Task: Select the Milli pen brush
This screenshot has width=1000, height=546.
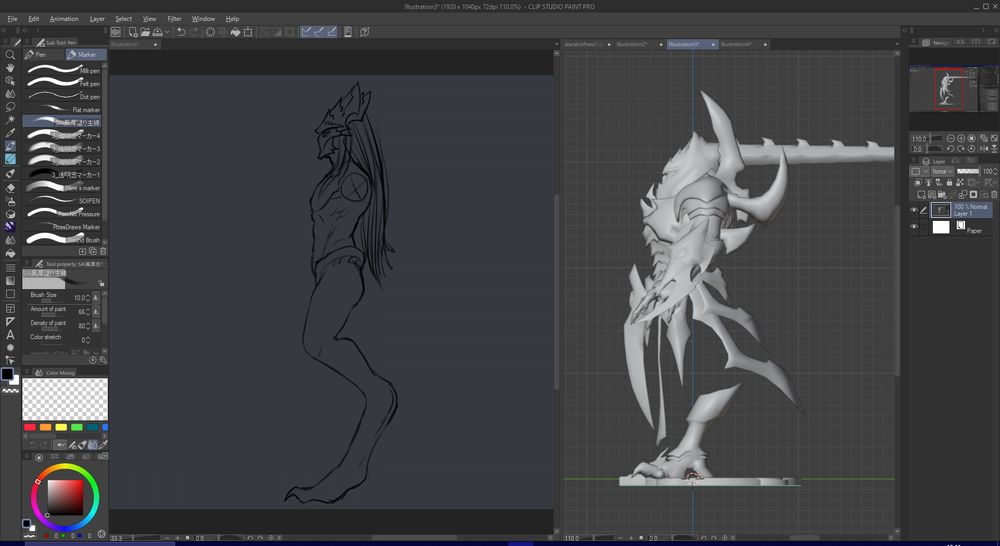Action: click(62, 70)
